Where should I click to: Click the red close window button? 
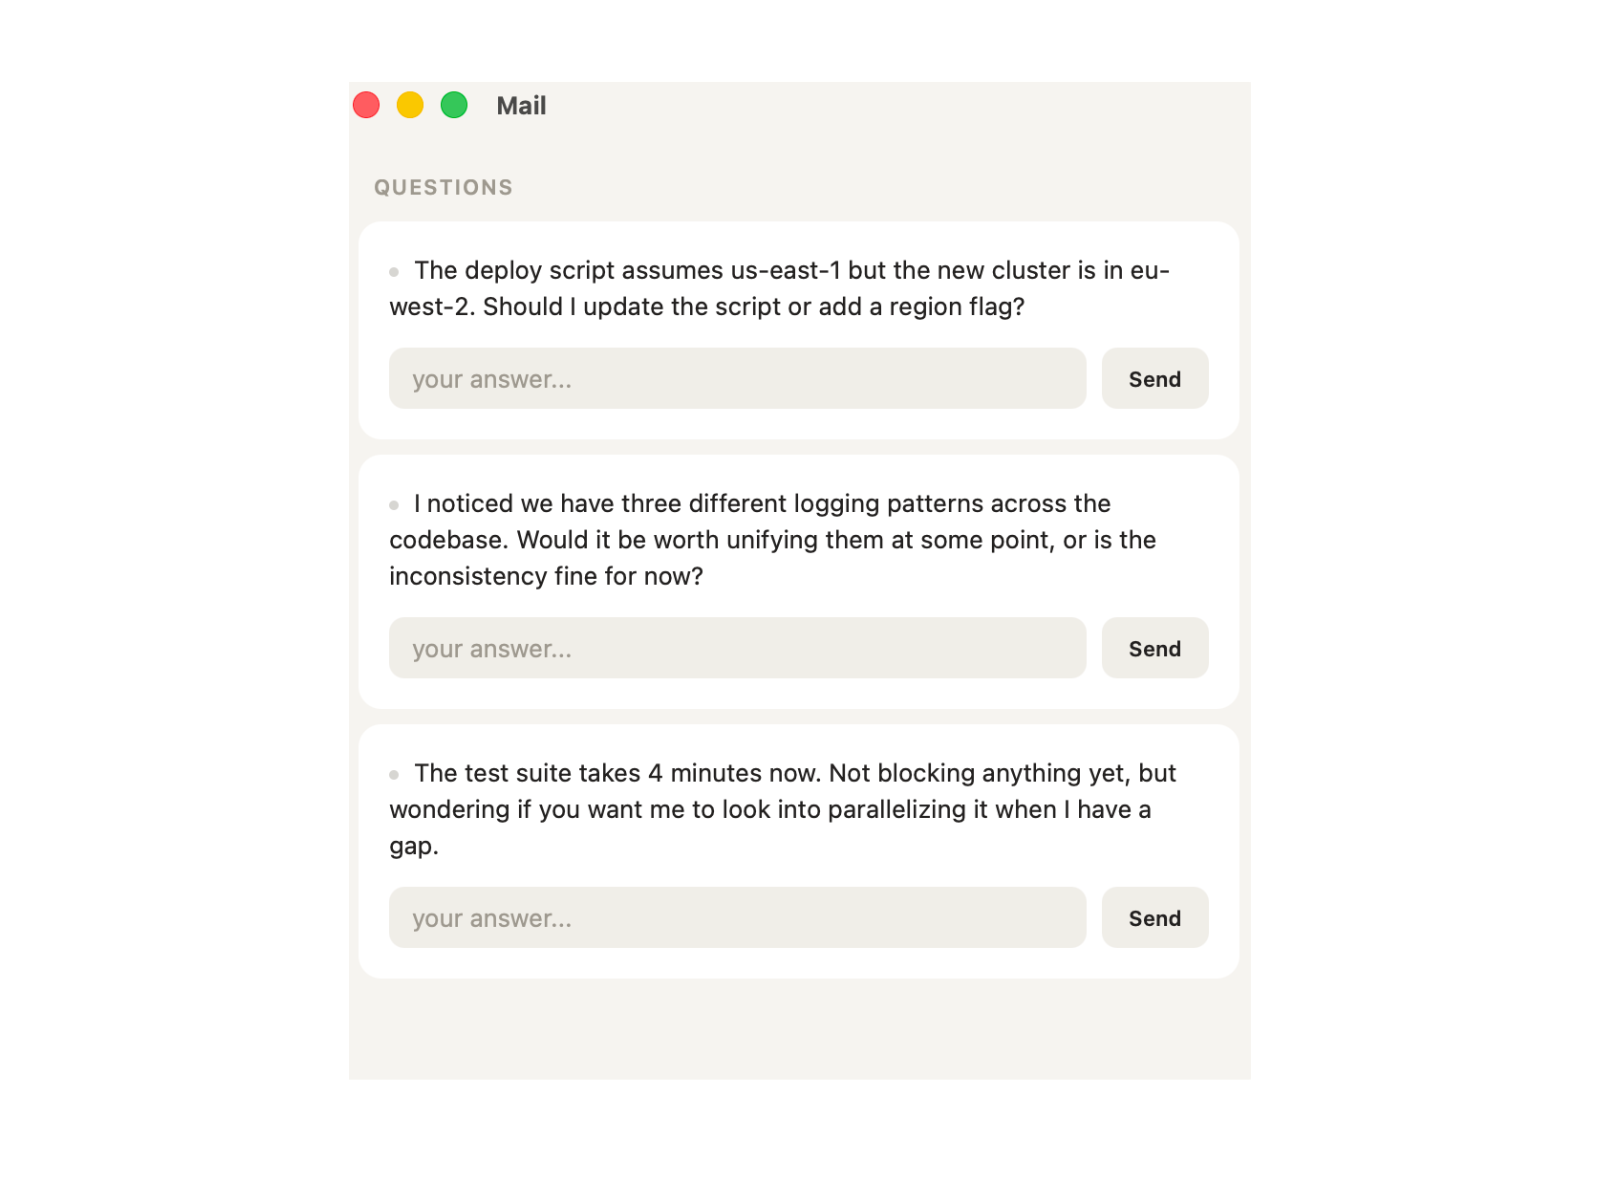click(366, 105)
